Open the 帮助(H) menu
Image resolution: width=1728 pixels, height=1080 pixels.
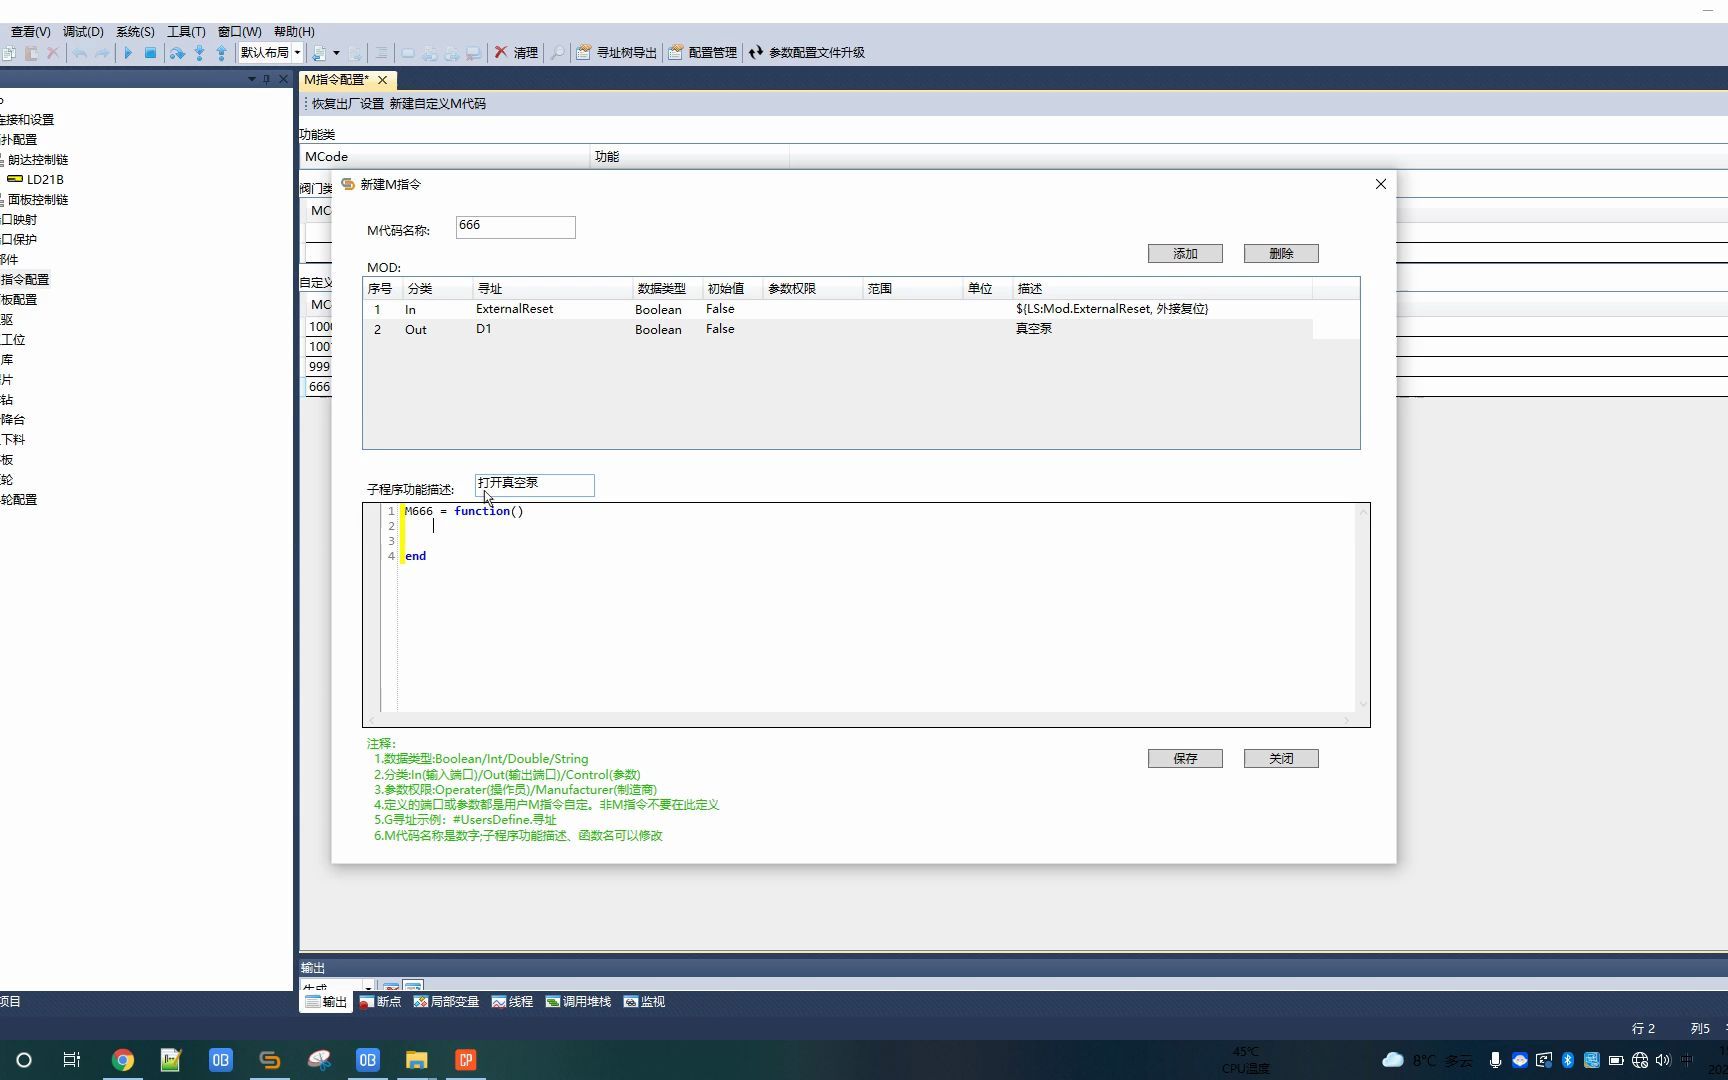[294, 31]
